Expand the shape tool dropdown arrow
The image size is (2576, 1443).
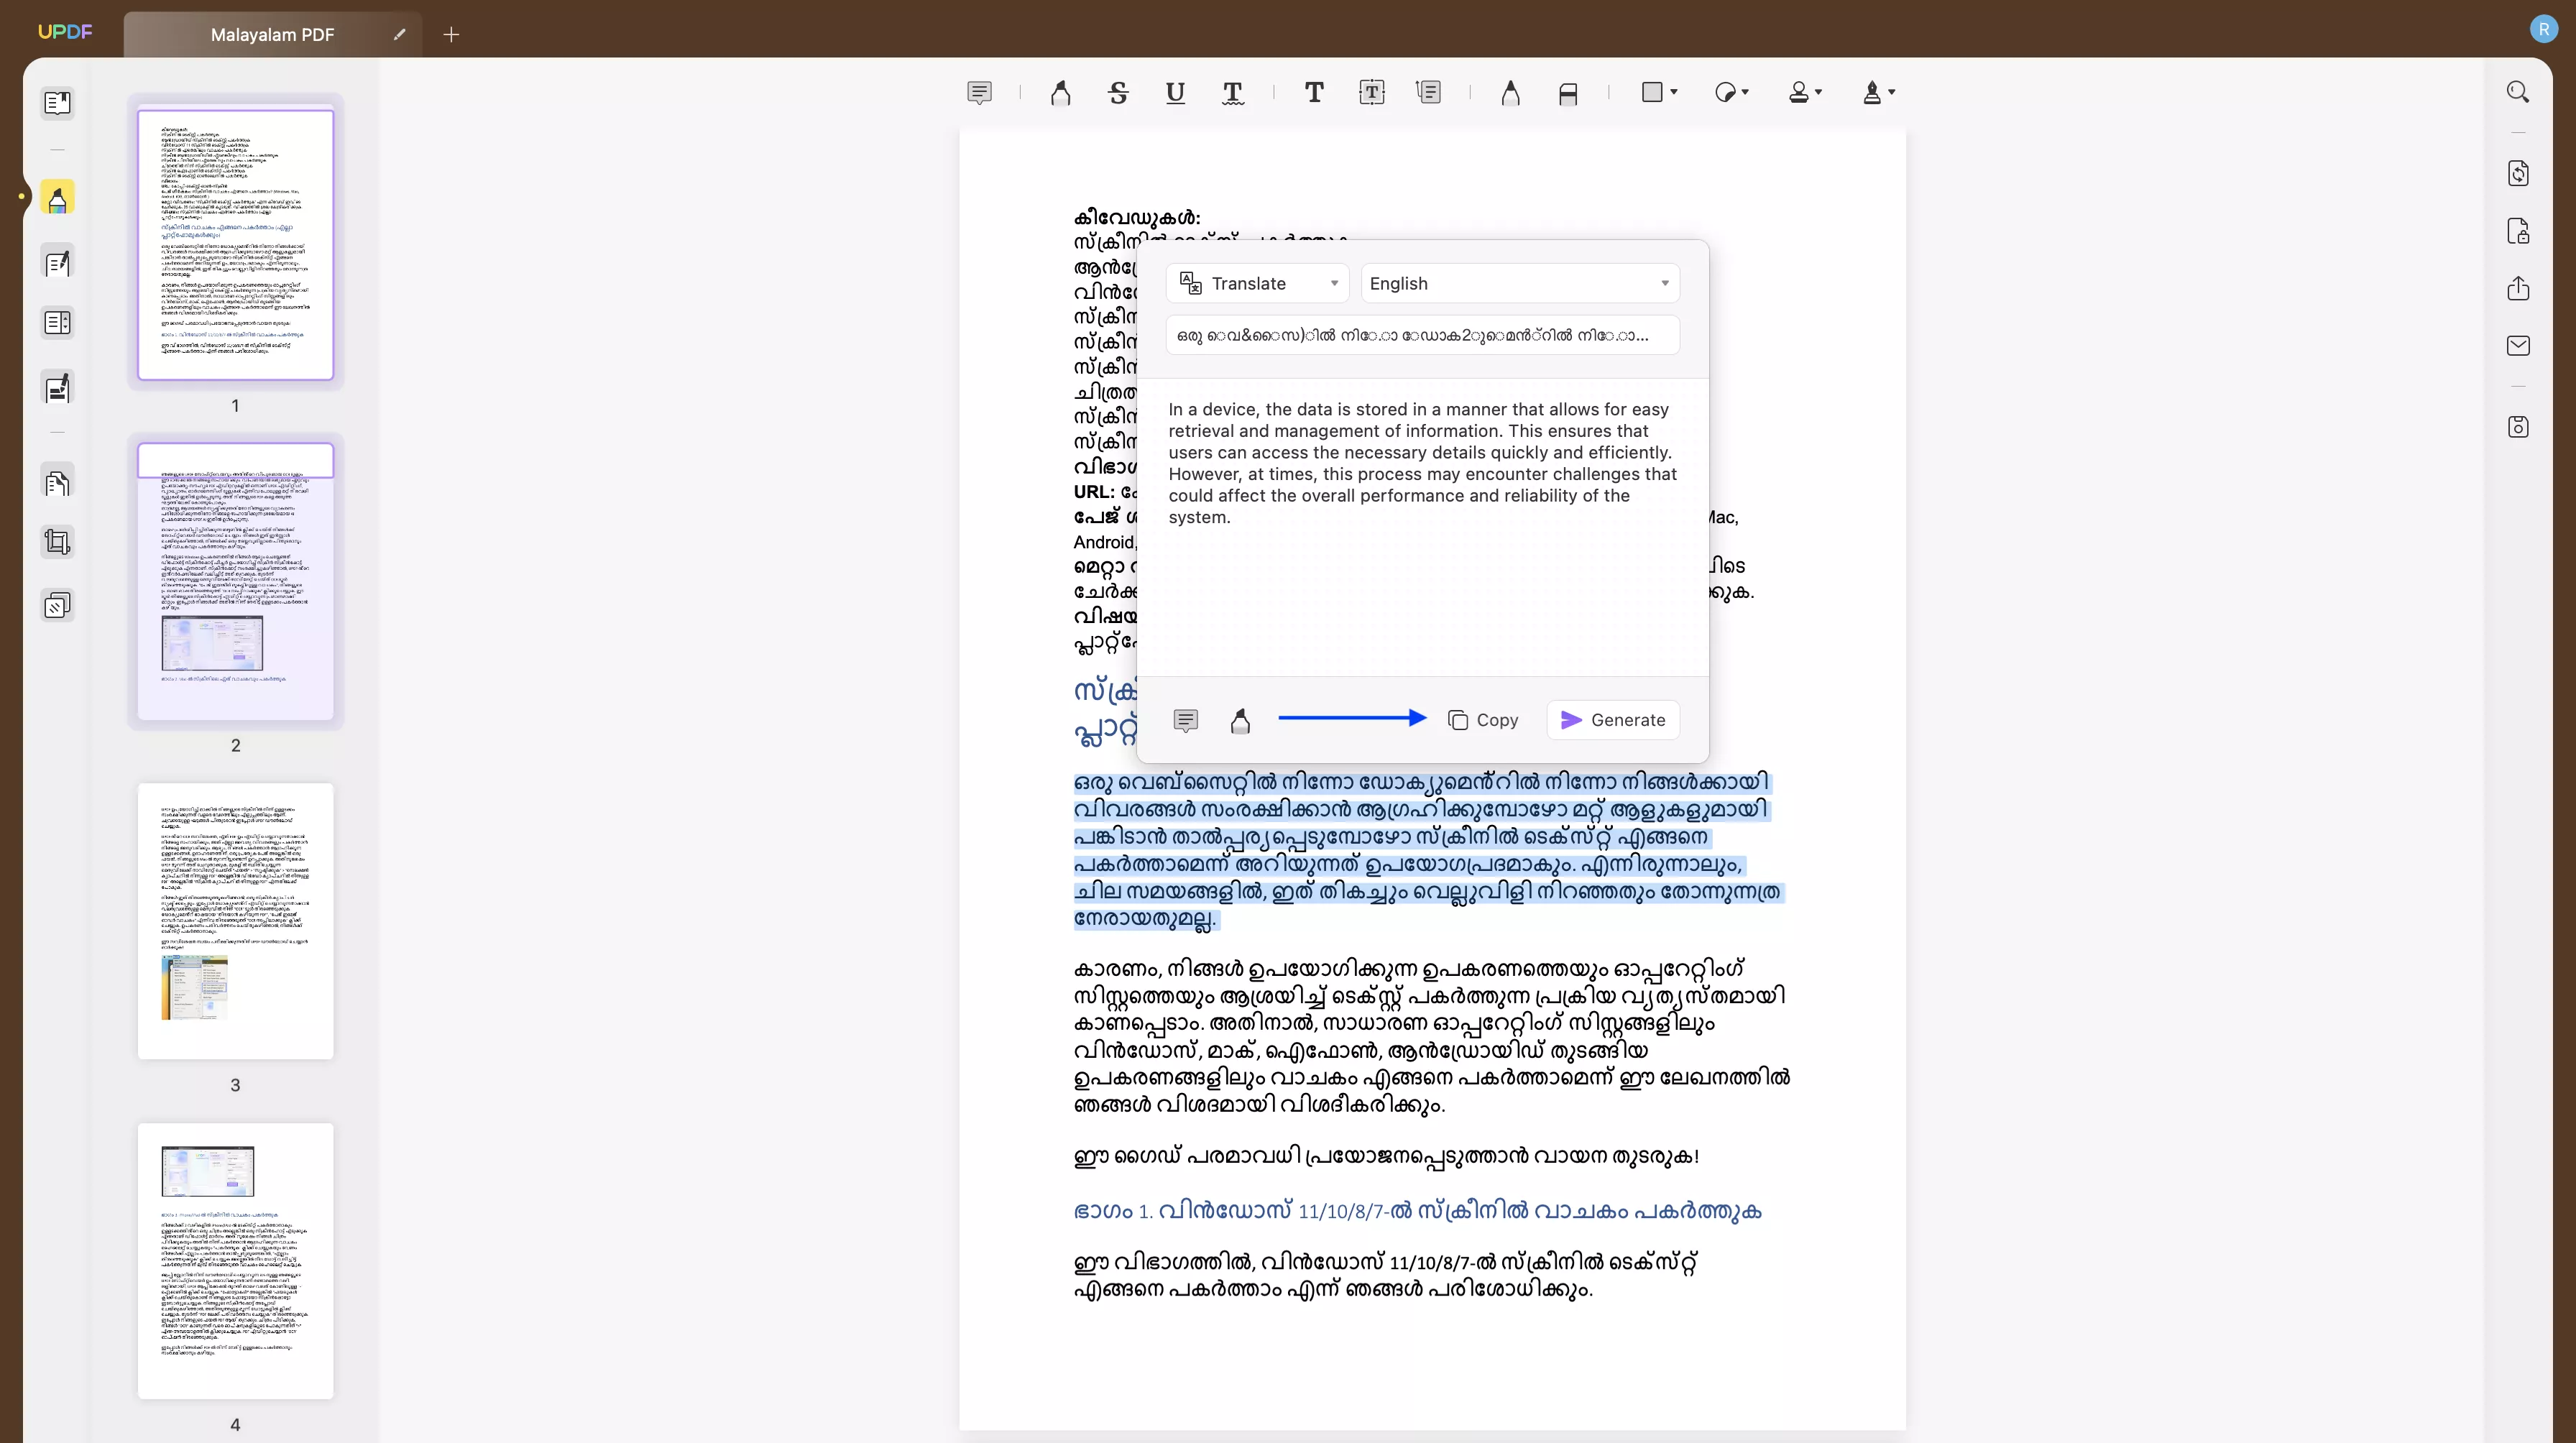[x=1674, y=92]
